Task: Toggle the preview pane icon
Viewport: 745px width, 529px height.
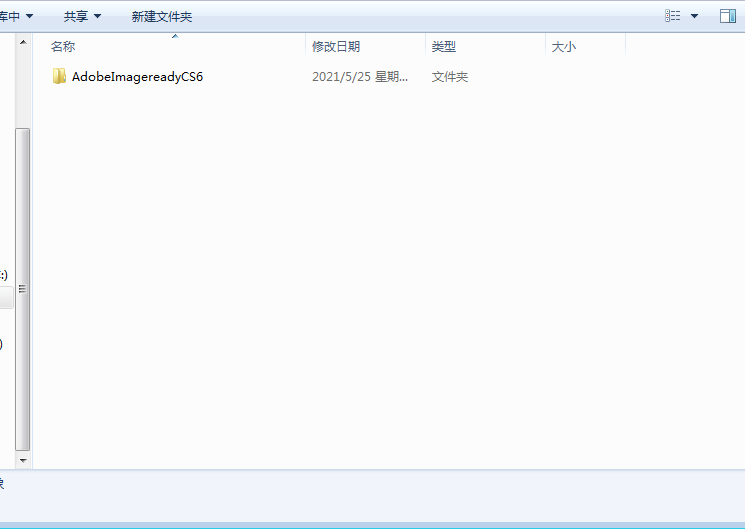Action: pos(727,16)
